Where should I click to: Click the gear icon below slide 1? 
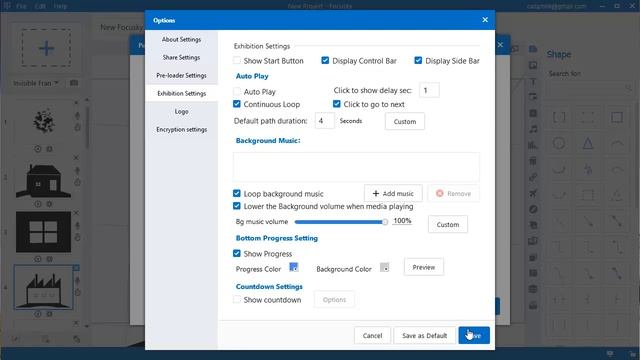tap(49, 149)
